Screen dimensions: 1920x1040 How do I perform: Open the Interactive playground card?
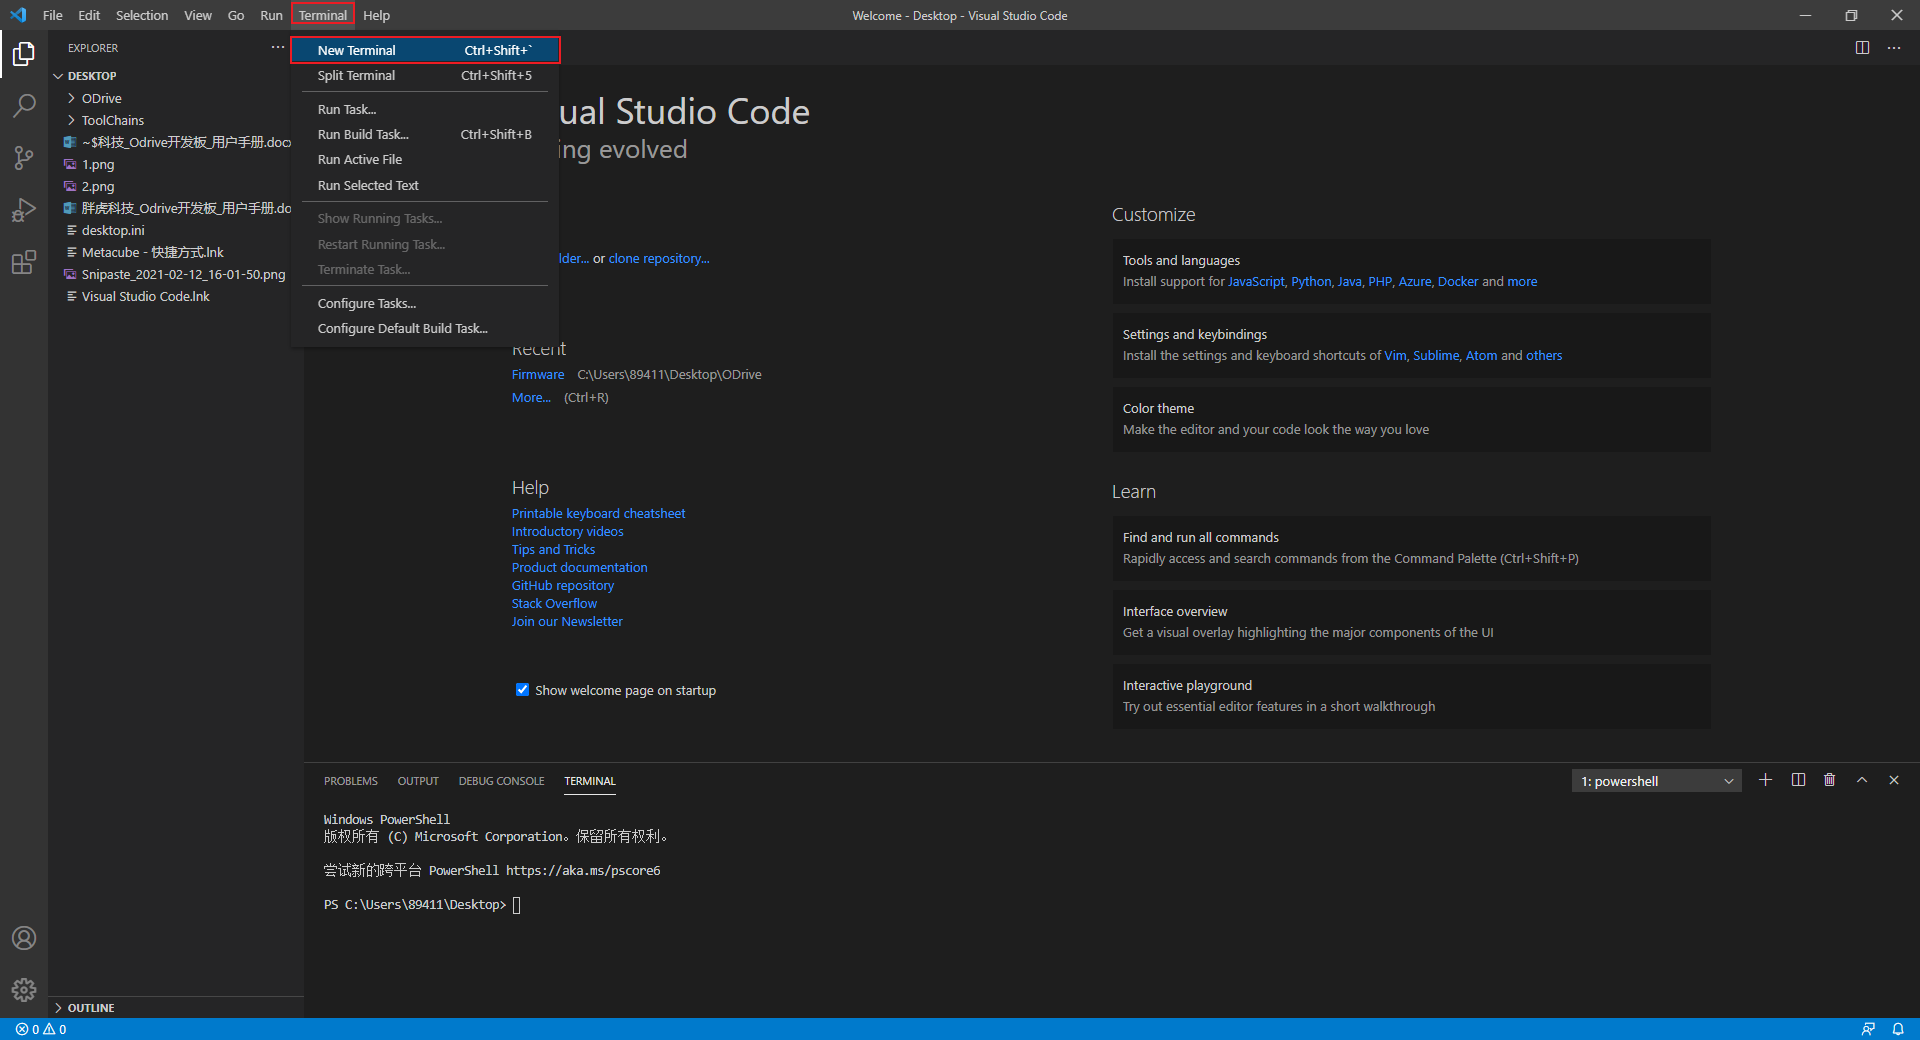1411,696
